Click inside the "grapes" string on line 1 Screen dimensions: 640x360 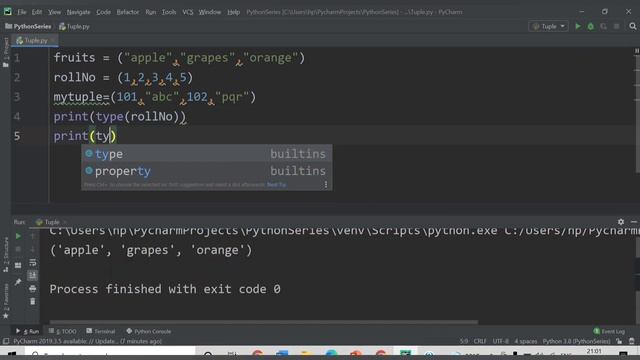tap(207, 58)
